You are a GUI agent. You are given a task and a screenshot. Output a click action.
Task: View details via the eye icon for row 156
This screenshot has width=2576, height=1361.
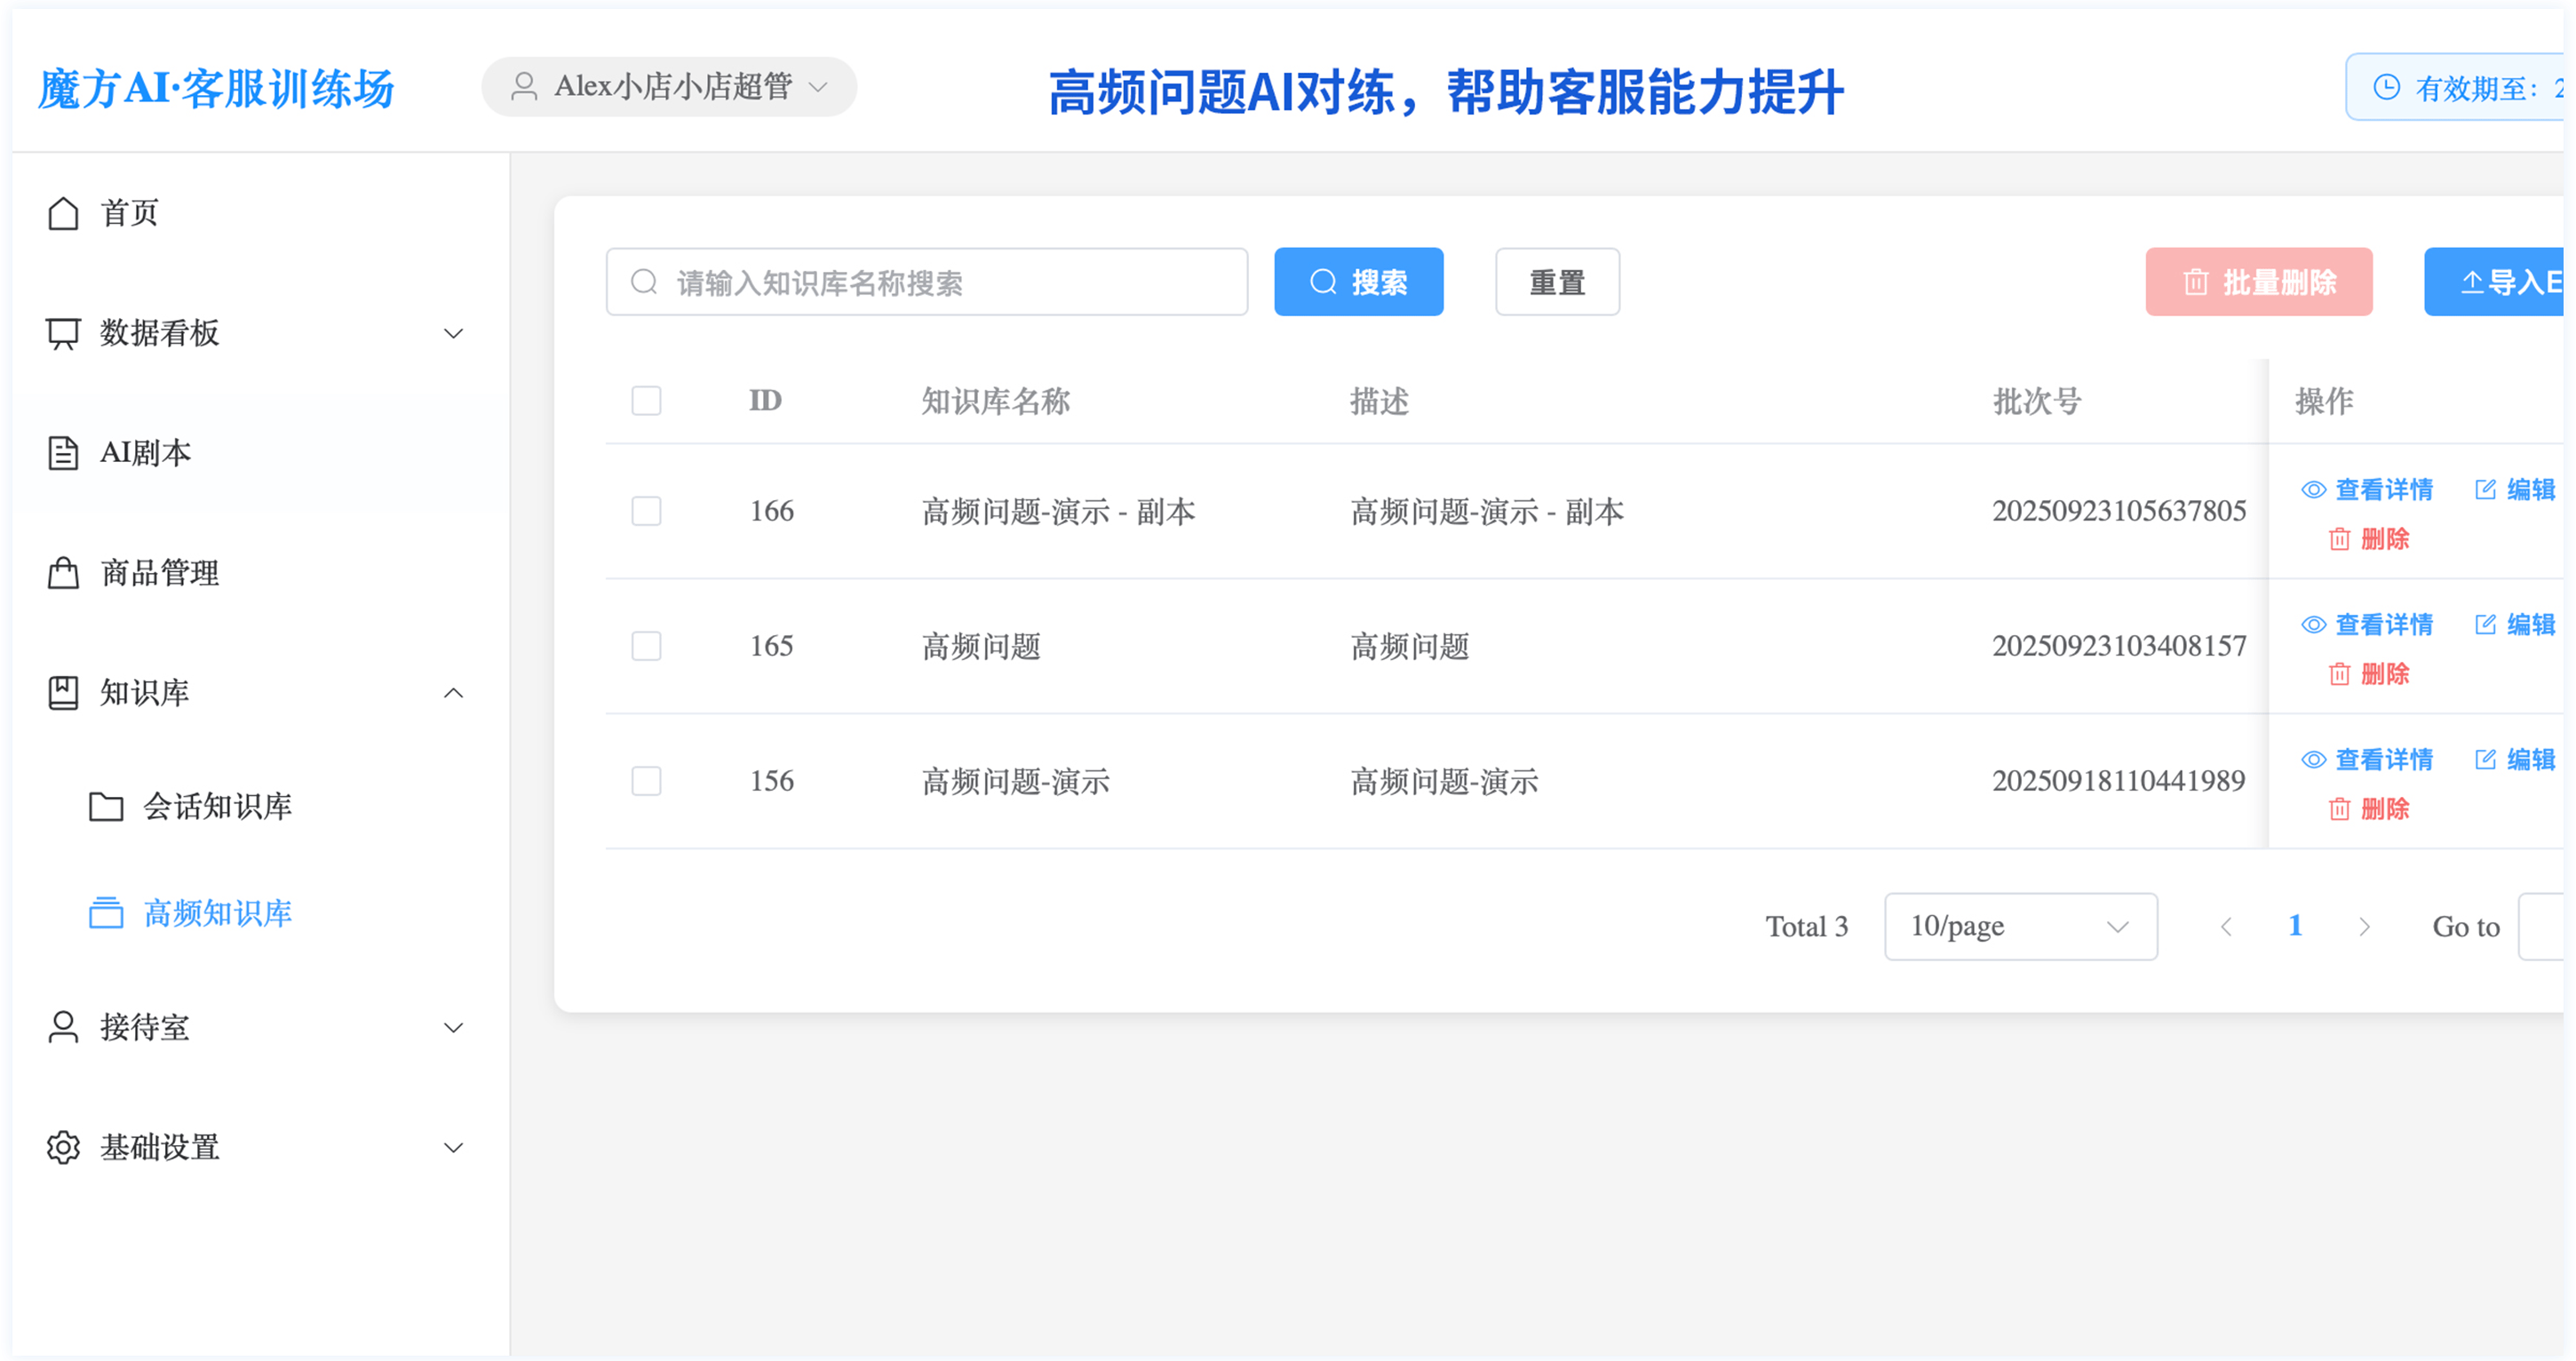tap(2313, 760)
